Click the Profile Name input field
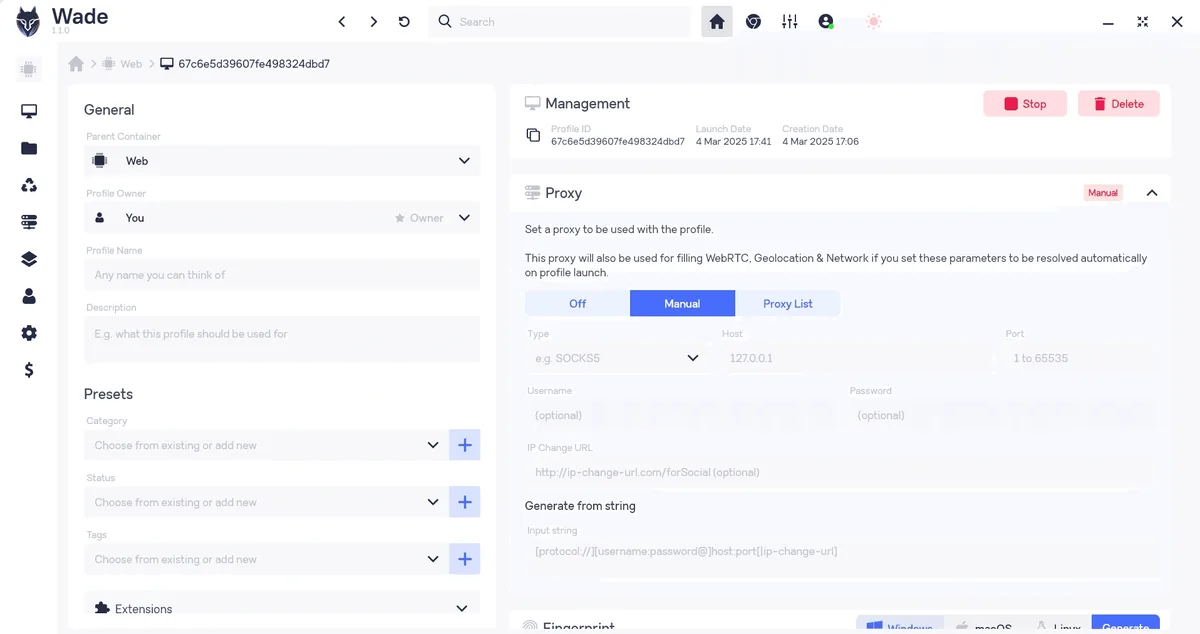The width and height of the screenshot is (1200, 634). pyautogui.click(x=282, y=275)
